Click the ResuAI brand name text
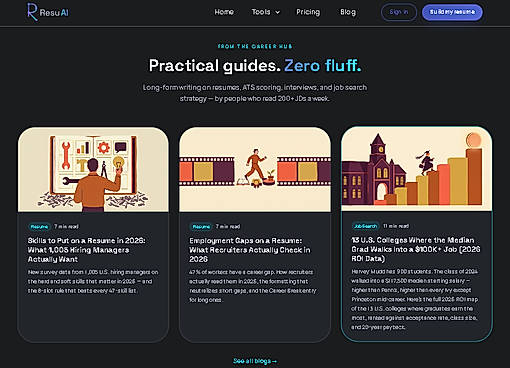510x368 pixels. pos(54,13)
